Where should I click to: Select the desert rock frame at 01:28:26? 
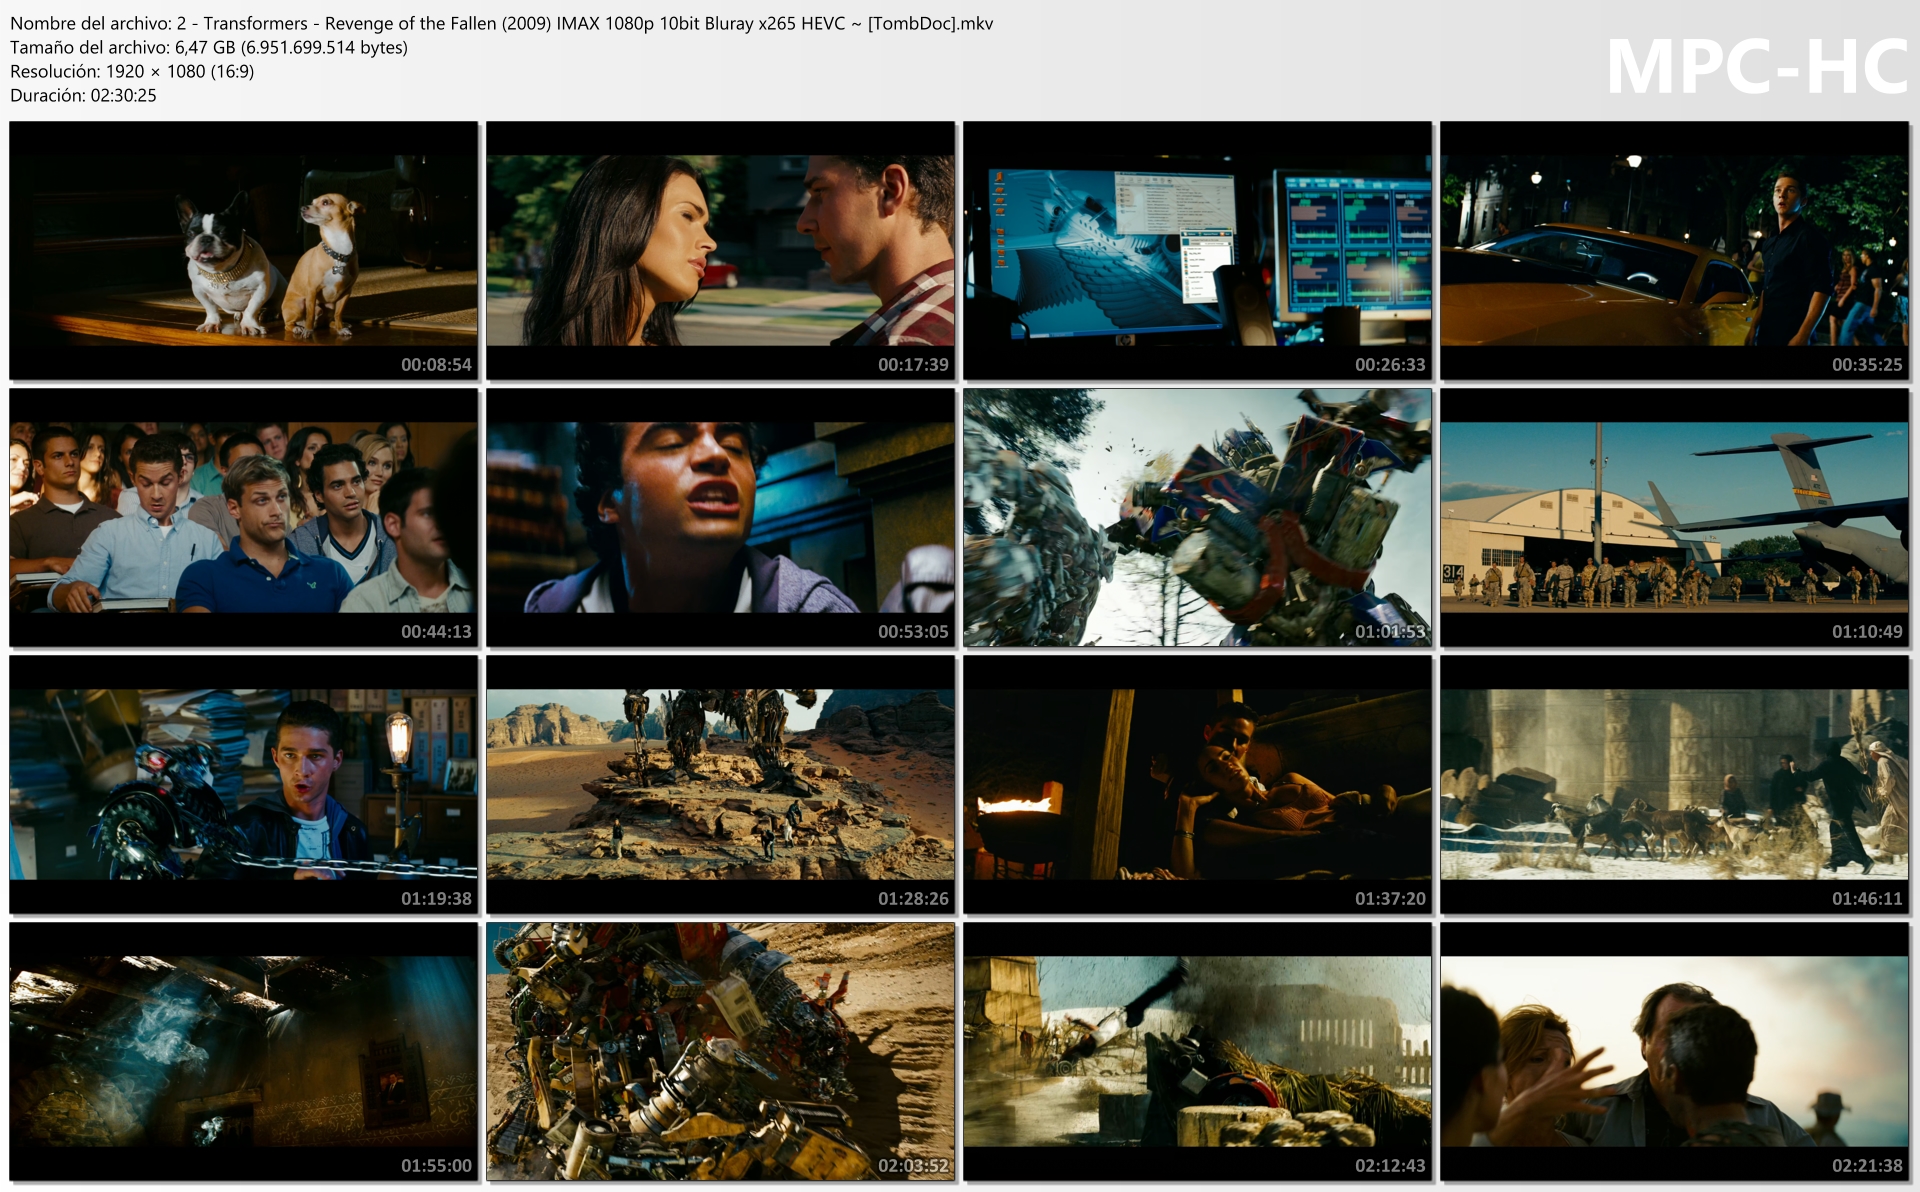click(720, 784)
